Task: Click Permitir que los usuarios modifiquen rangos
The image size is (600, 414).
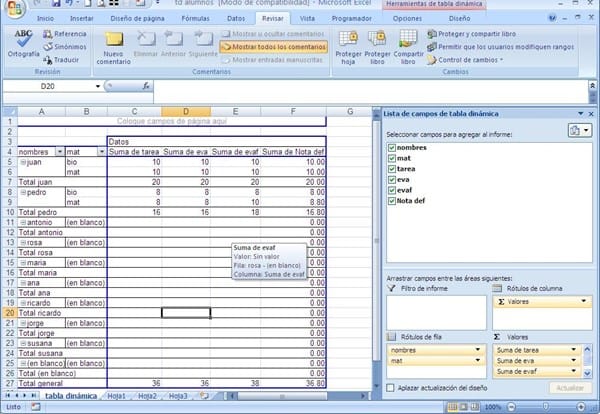Action: click(501, 47)
